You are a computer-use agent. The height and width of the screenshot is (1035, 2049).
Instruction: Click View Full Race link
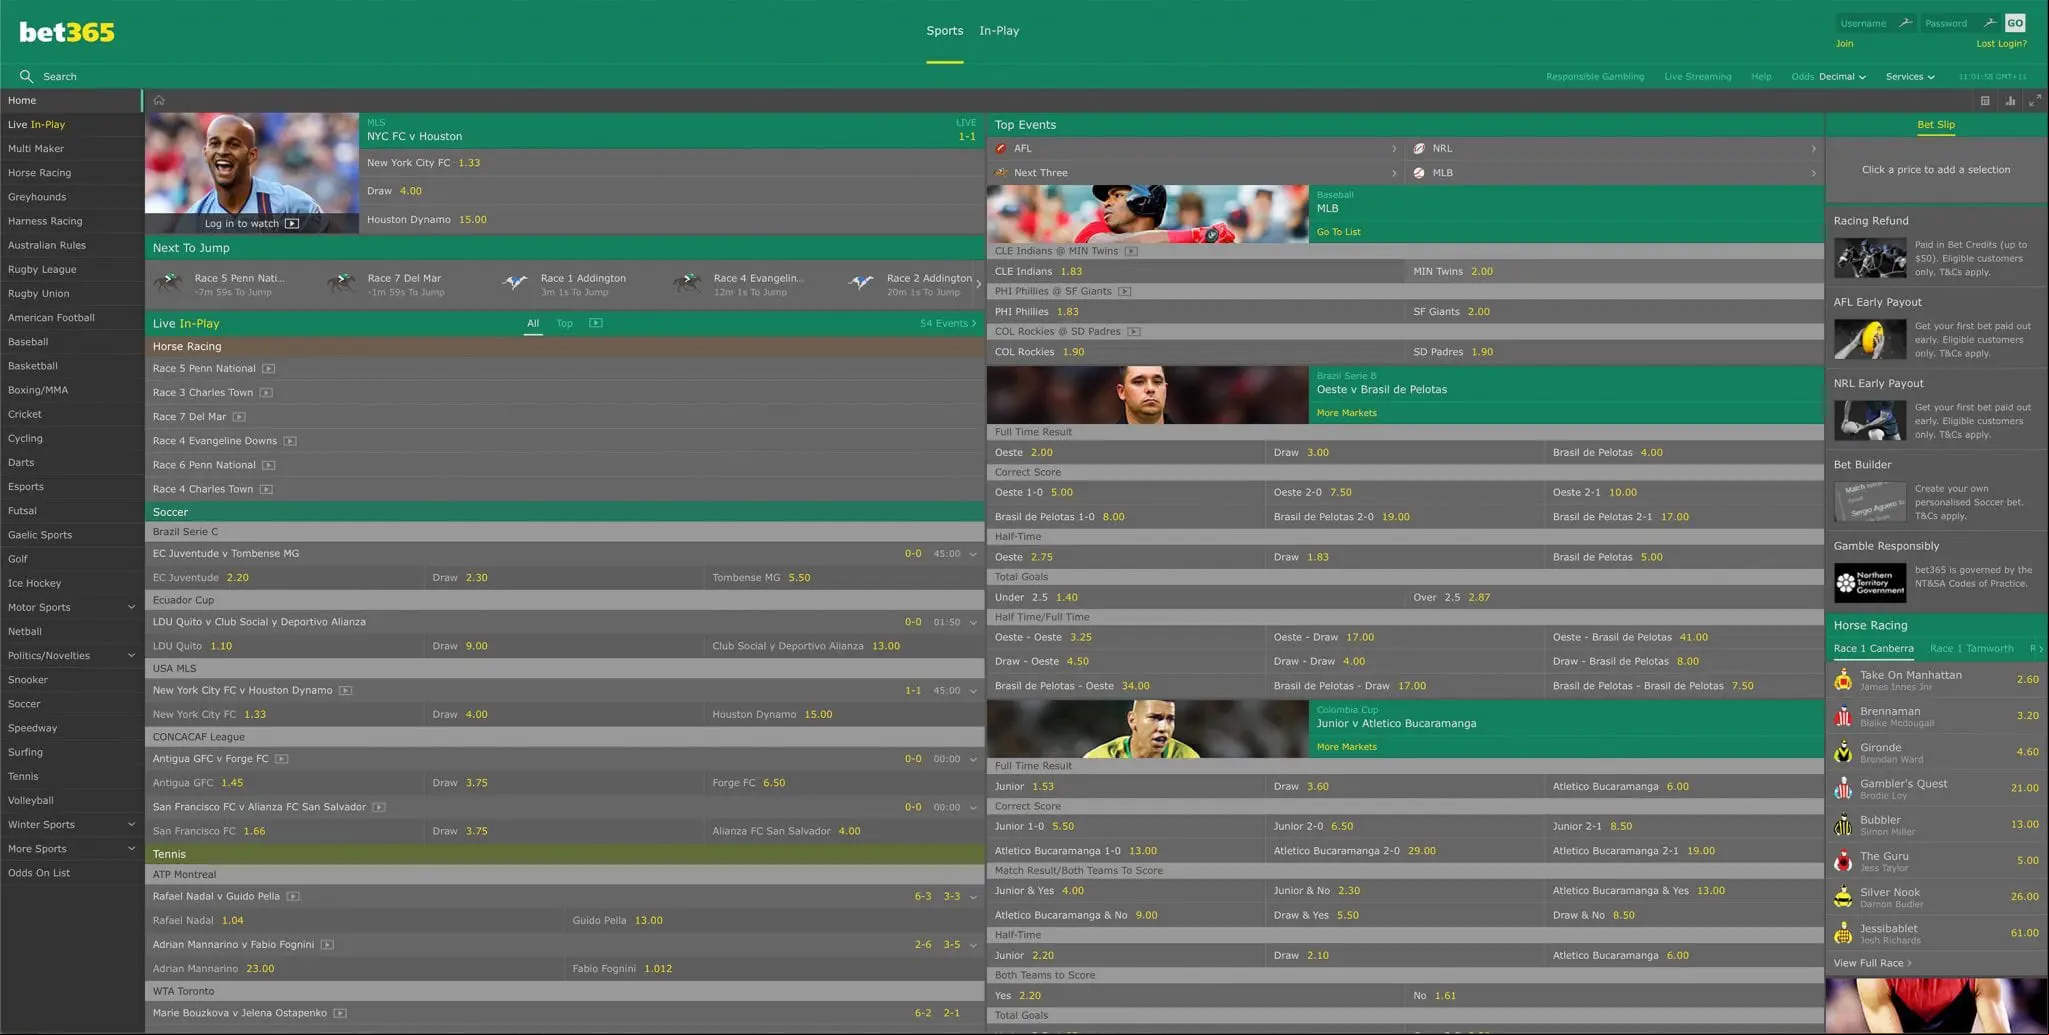(x=1872, y=964)
